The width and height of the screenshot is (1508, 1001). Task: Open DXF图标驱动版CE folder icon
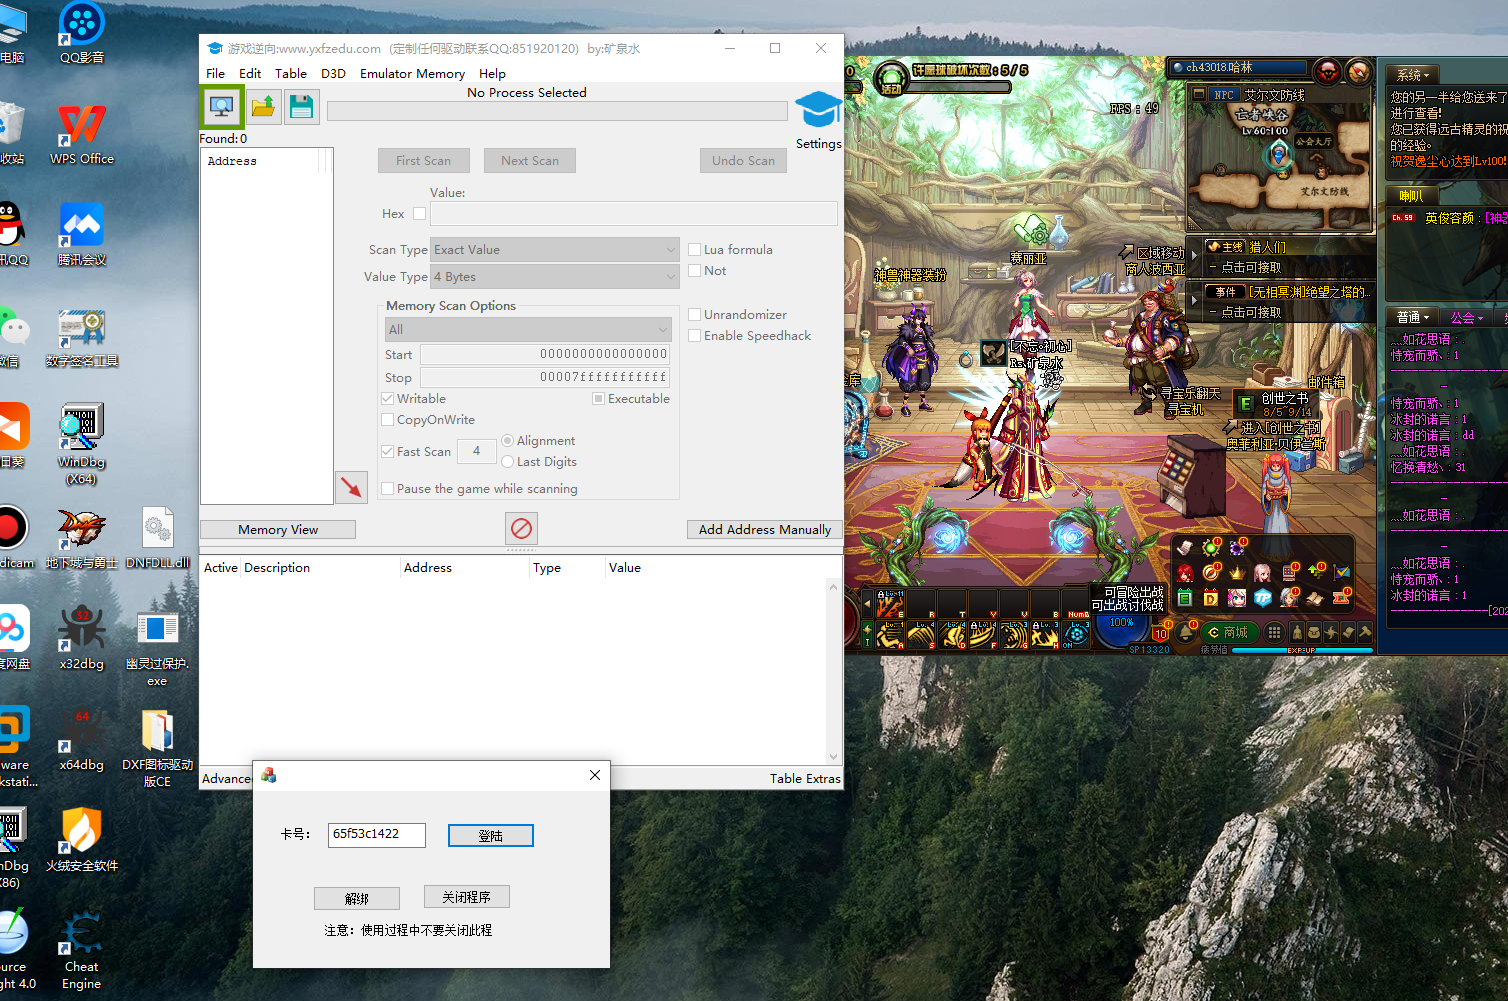pyautogui.click(x=158, y=748)
